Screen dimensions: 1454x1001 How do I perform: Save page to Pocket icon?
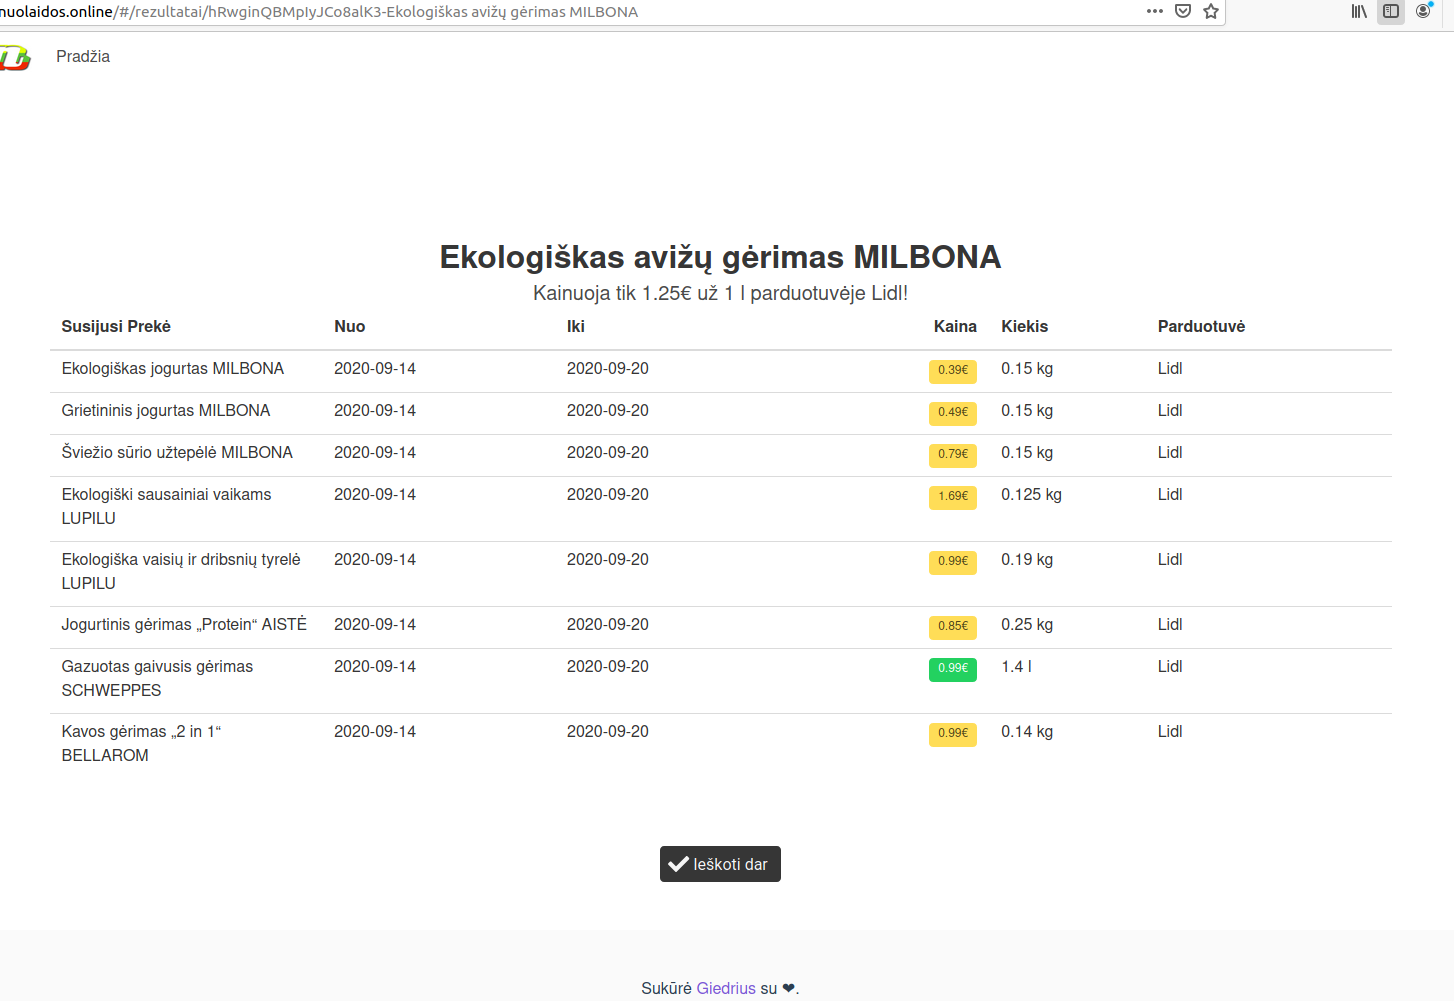coord(1183,11)
